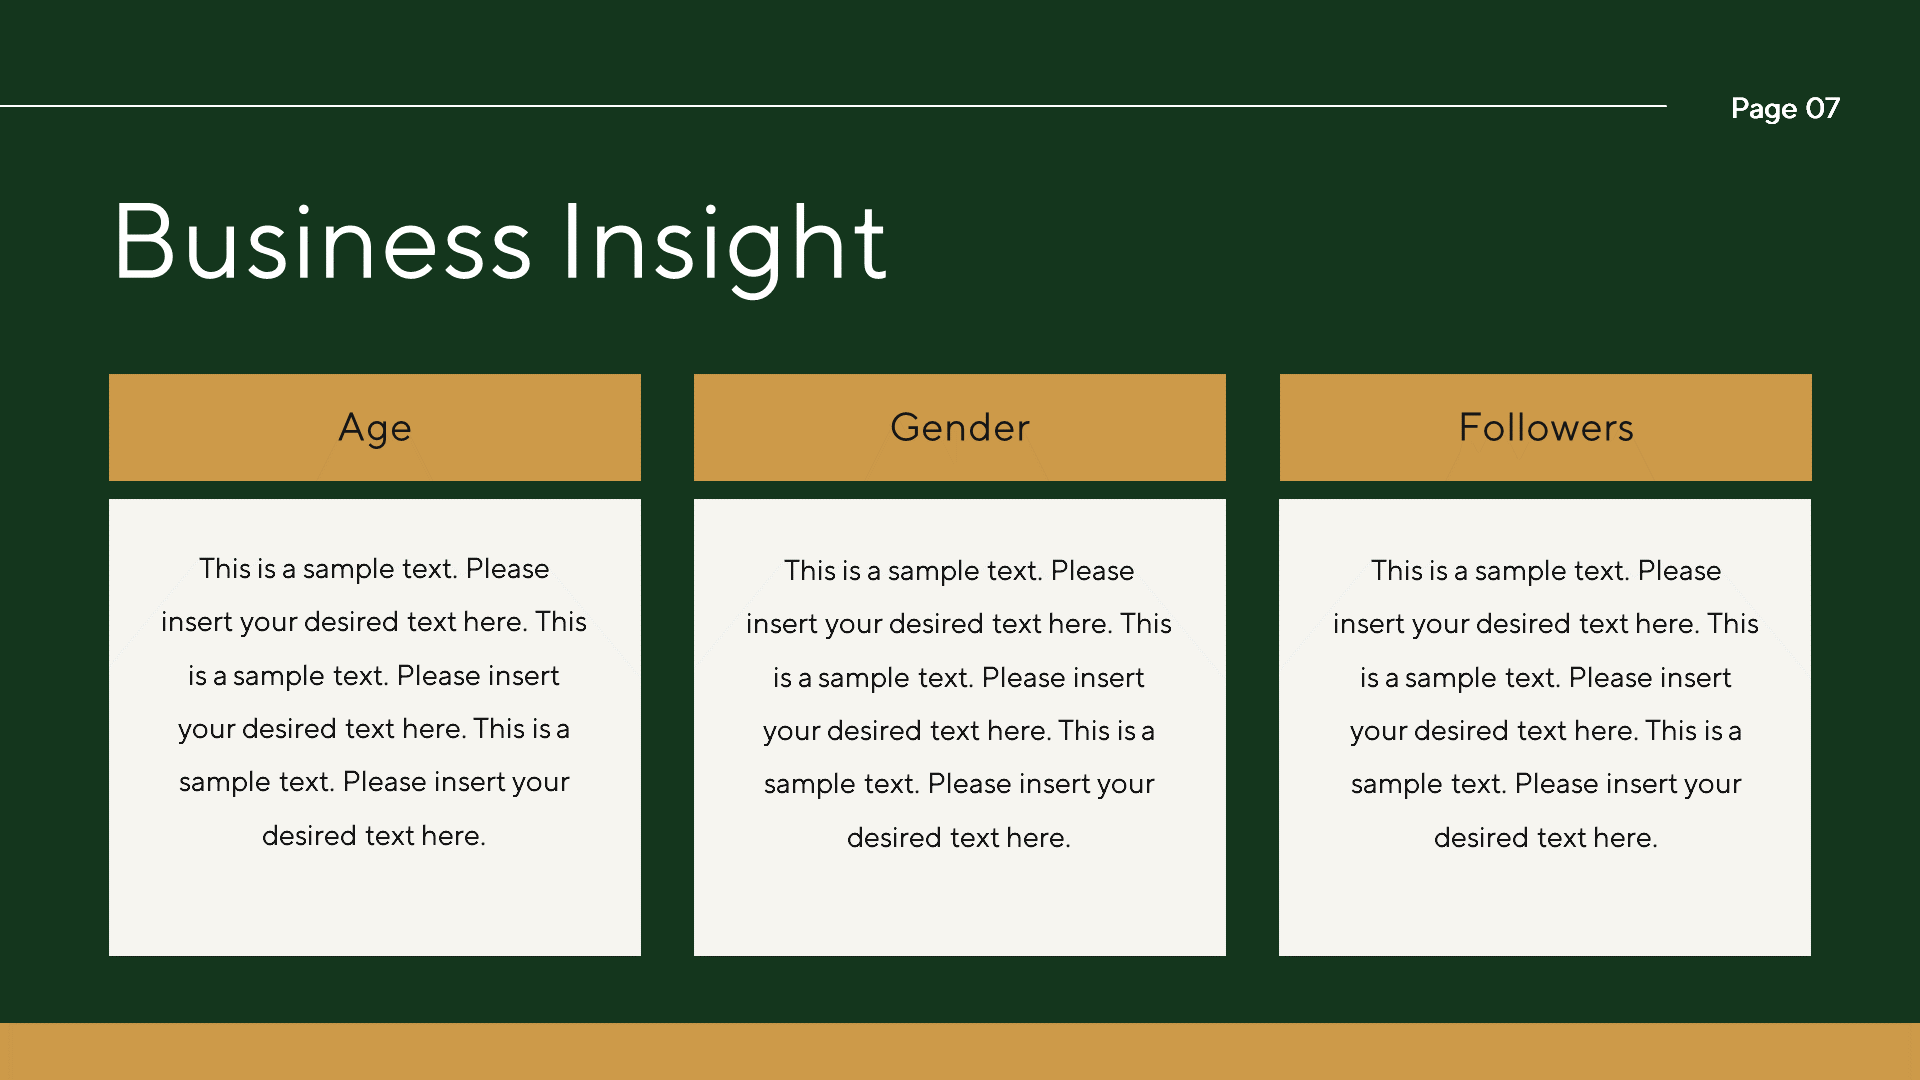Click the word Business in title

[322, 243]
